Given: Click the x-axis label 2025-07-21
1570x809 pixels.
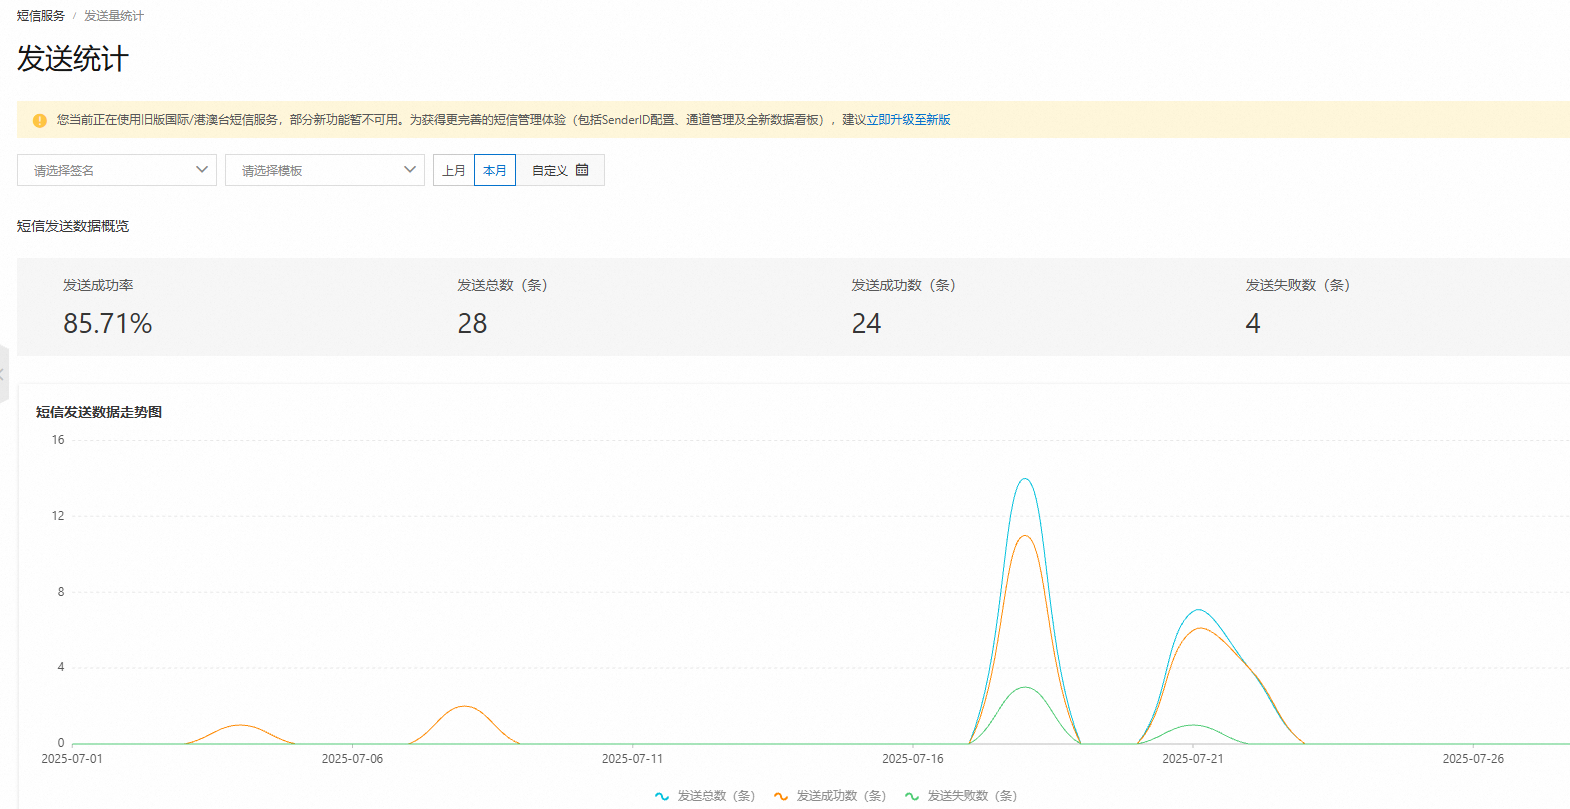Looking at the screenshot, I should click(1193, 759).
